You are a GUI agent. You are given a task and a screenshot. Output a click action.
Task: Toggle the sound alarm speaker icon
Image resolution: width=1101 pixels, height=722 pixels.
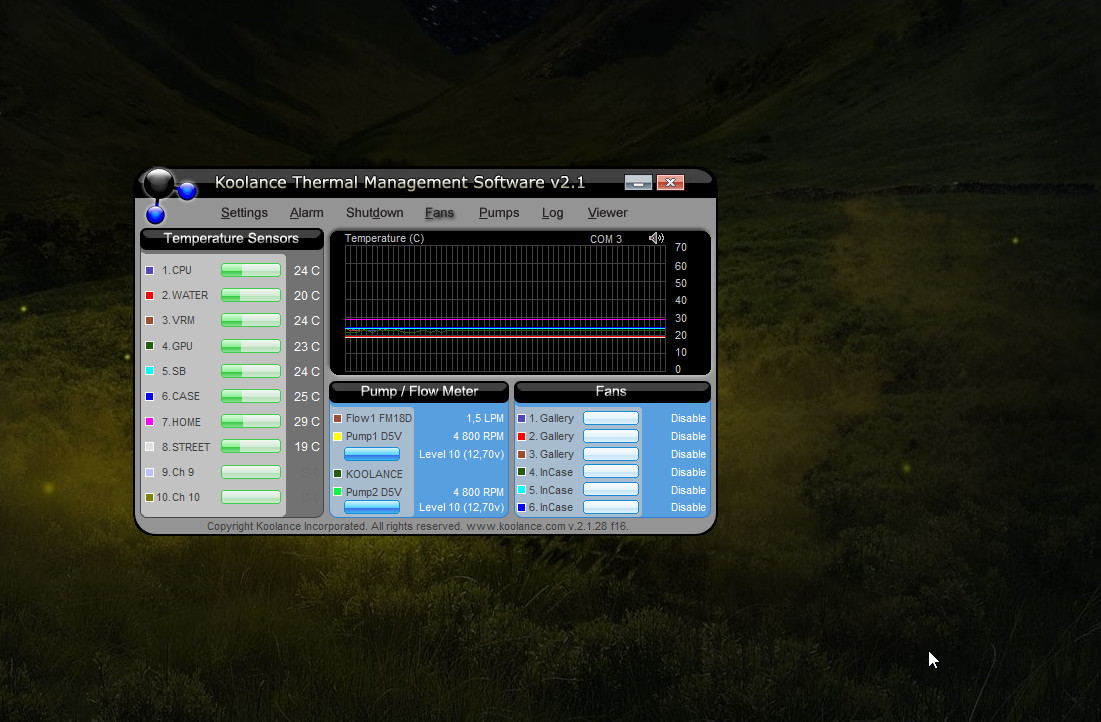click(x=656, y=238)
